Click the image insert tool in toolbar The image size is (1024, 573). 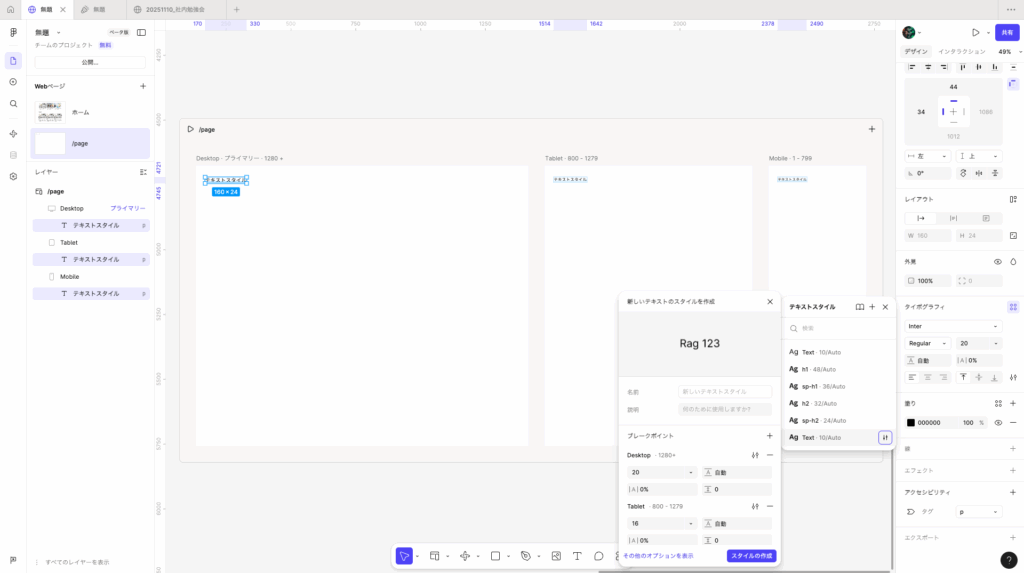click(x=556, y=556)
